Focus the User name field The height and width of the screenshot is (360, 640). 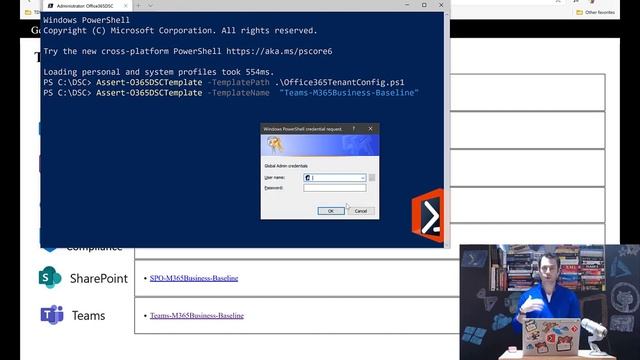[335, 178]
